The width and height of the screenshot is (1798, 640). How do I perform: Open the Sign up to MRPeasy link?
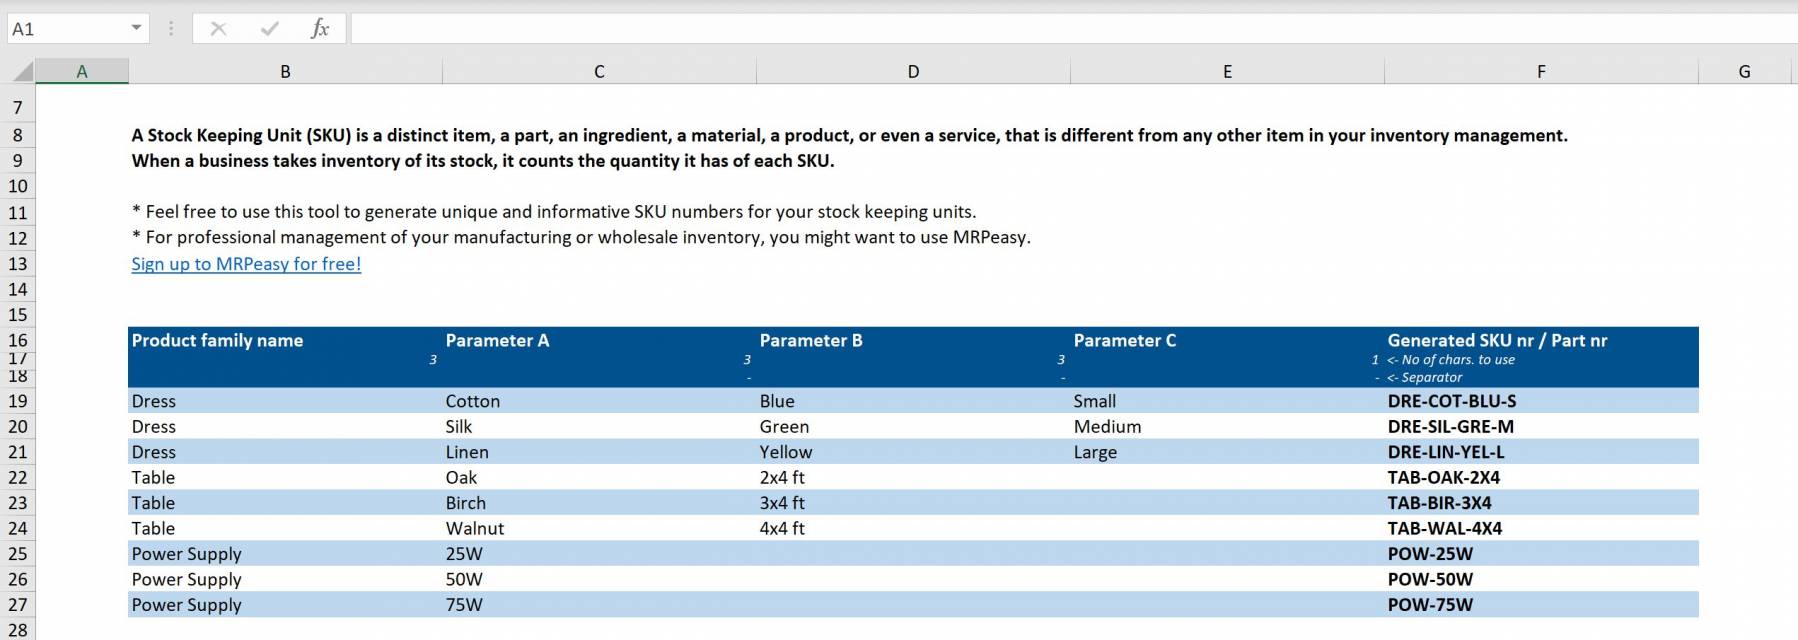pyautogui.click(x=245, y=263)
